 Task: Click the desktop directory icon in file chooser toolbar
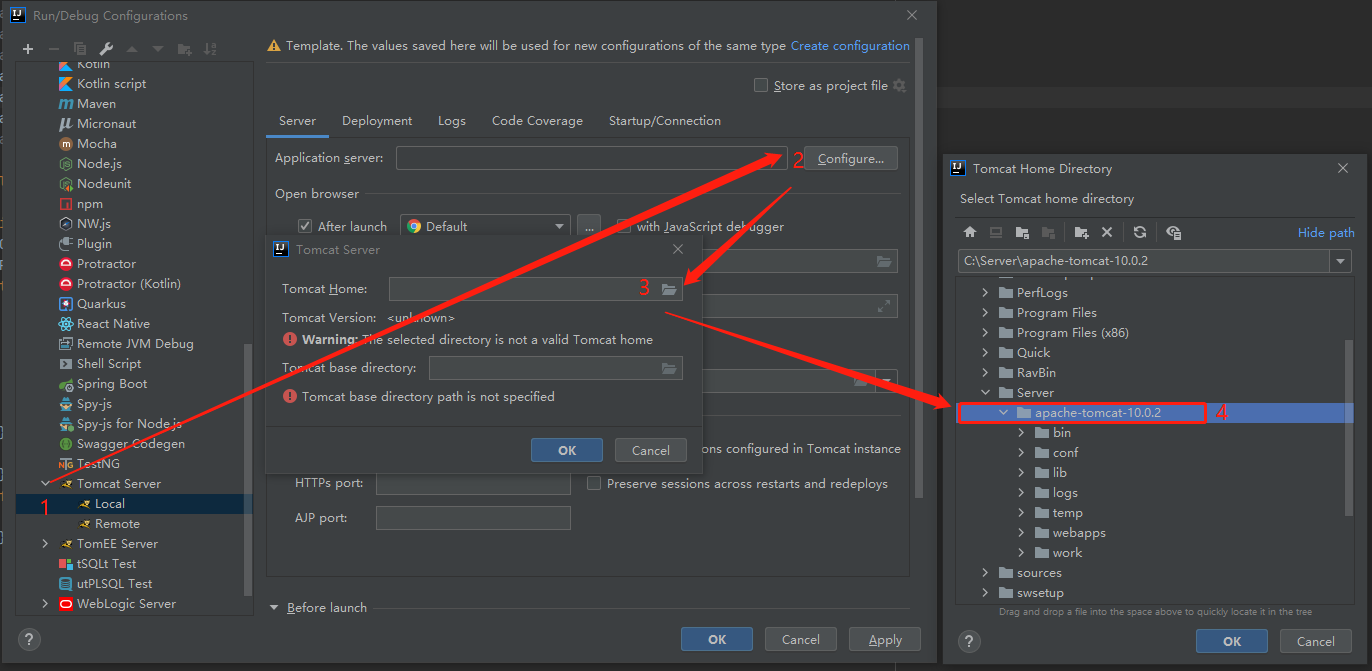tap(996, 232)
